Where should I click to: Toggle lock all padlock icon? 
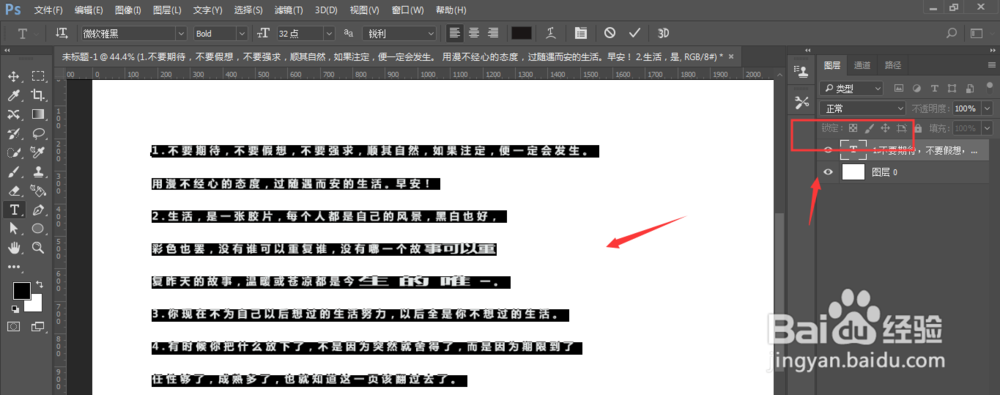pyautogui.click(x=918, y=128)
